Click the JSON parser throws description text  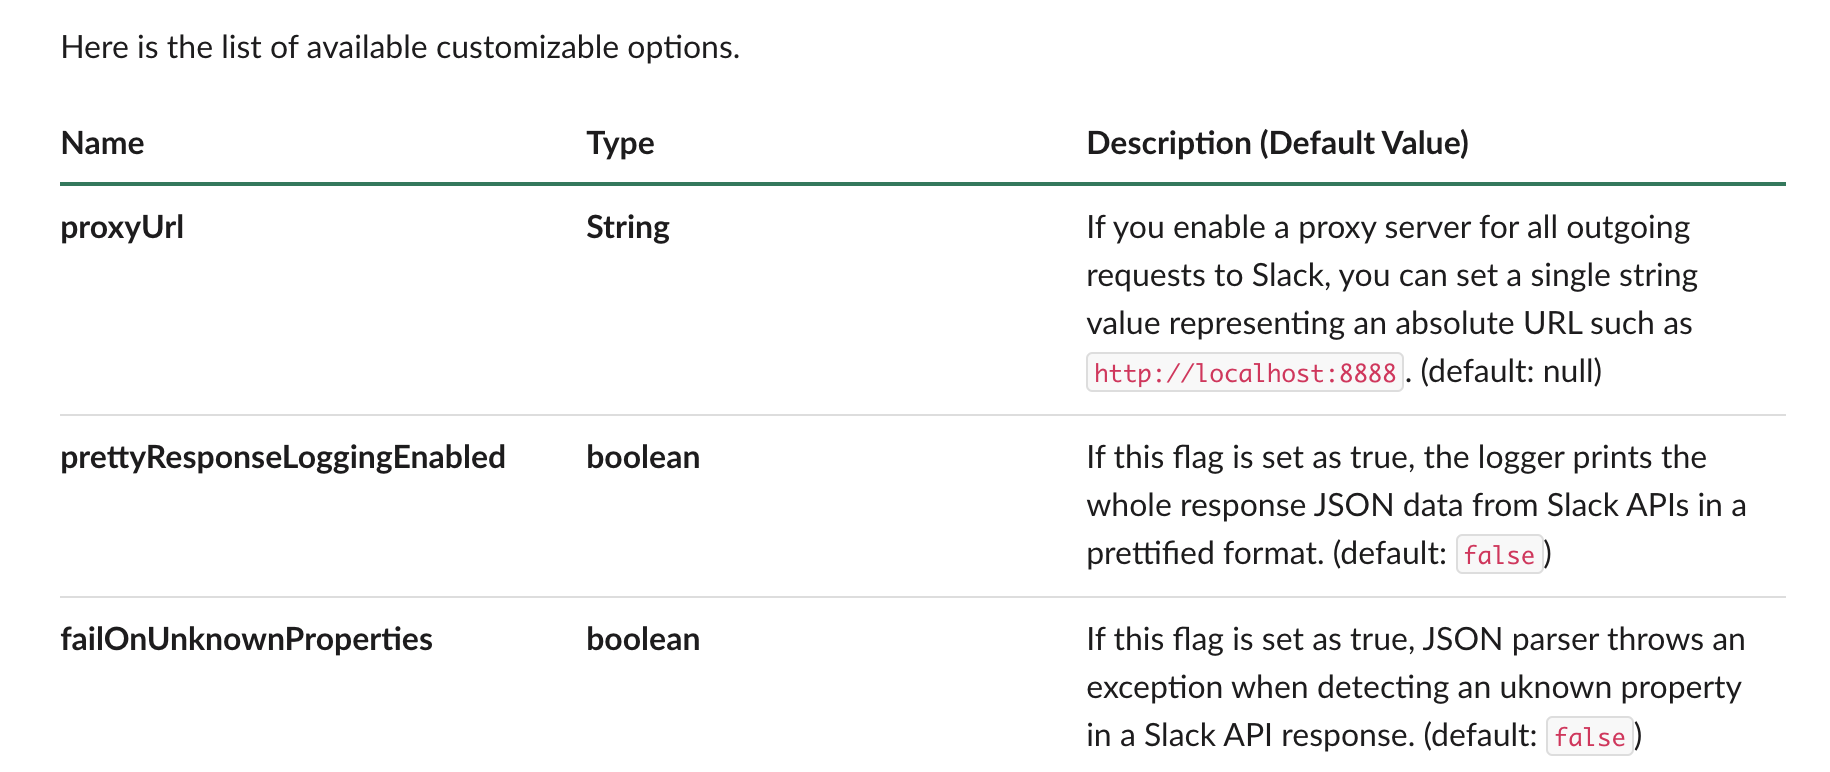tap(1416, 687)
